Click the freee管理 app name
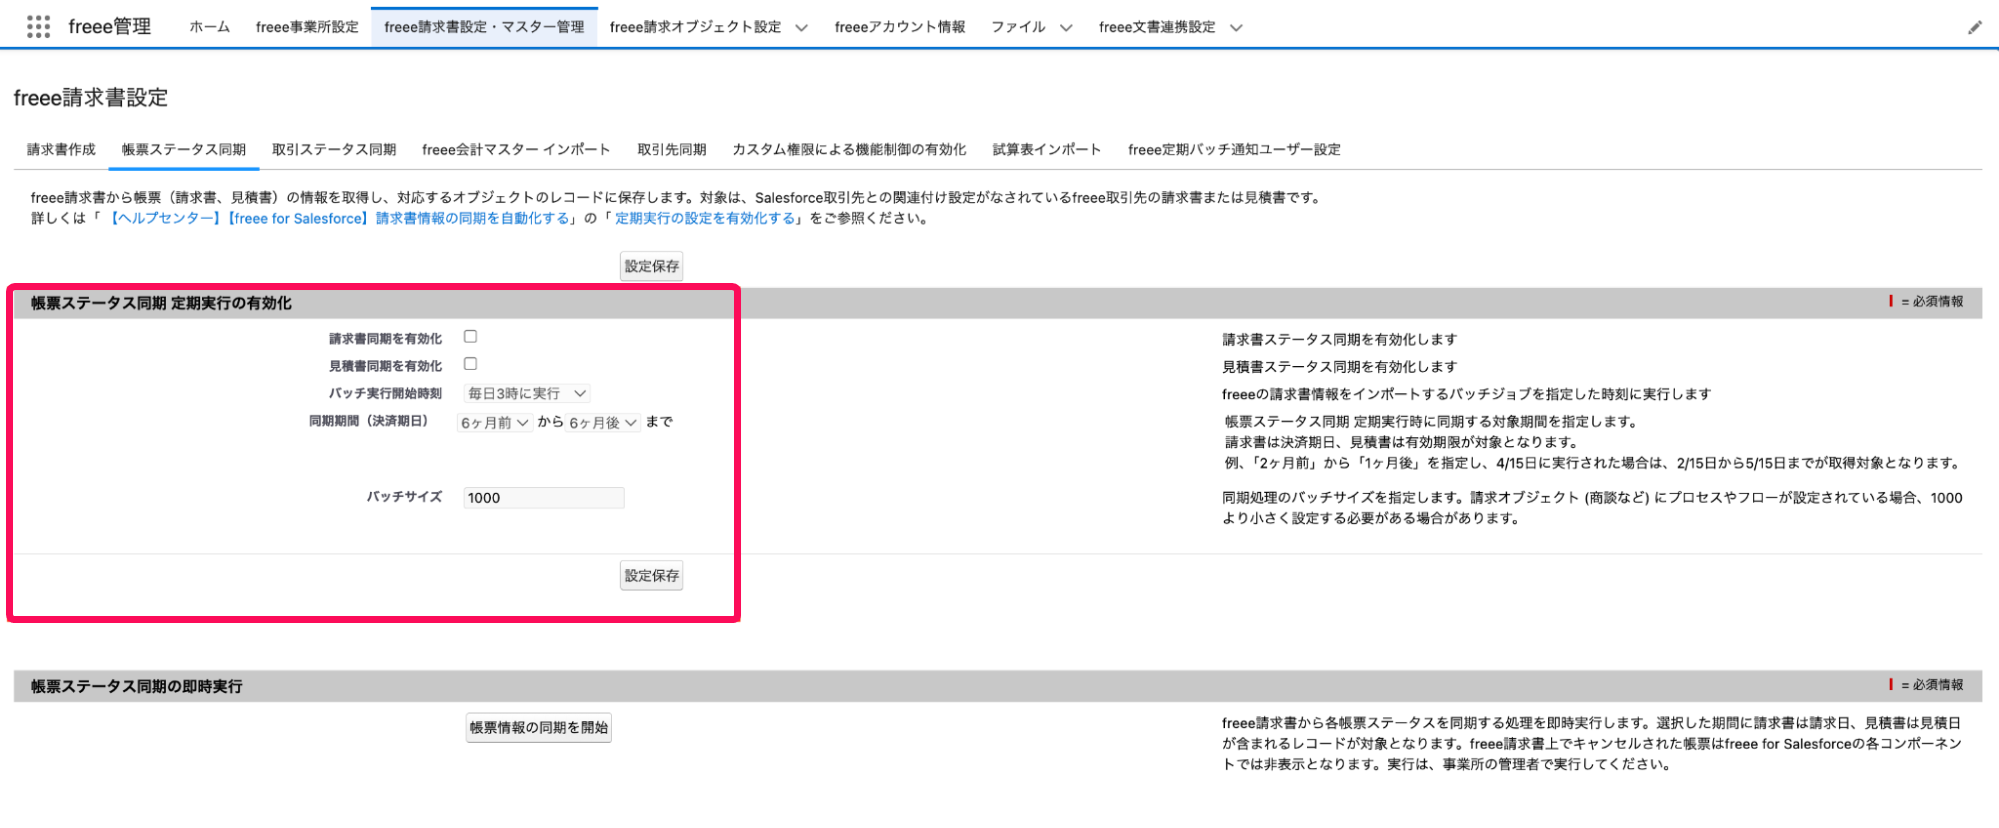1999x828 pixels. (x=110, y=27)
